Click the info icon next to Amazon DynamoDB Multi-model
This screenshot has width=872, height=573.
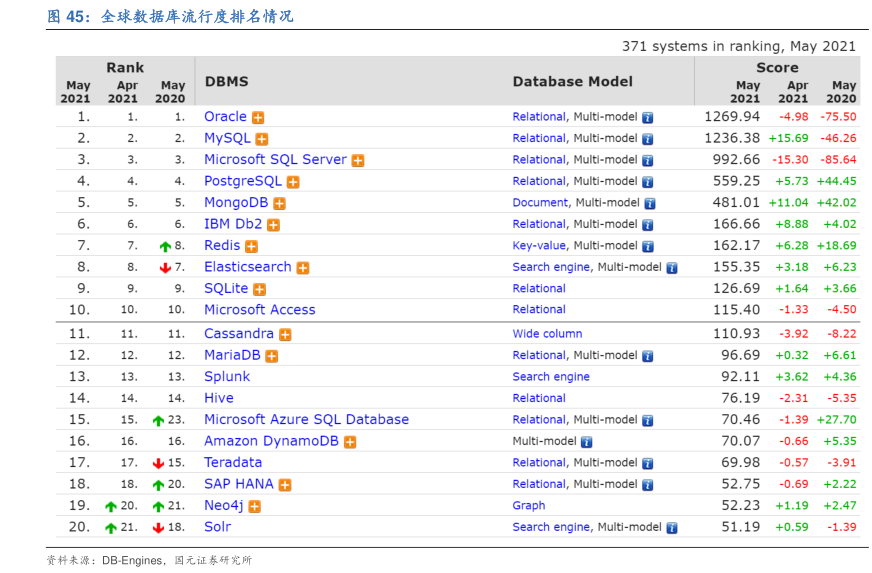click(x=586, y=442)
